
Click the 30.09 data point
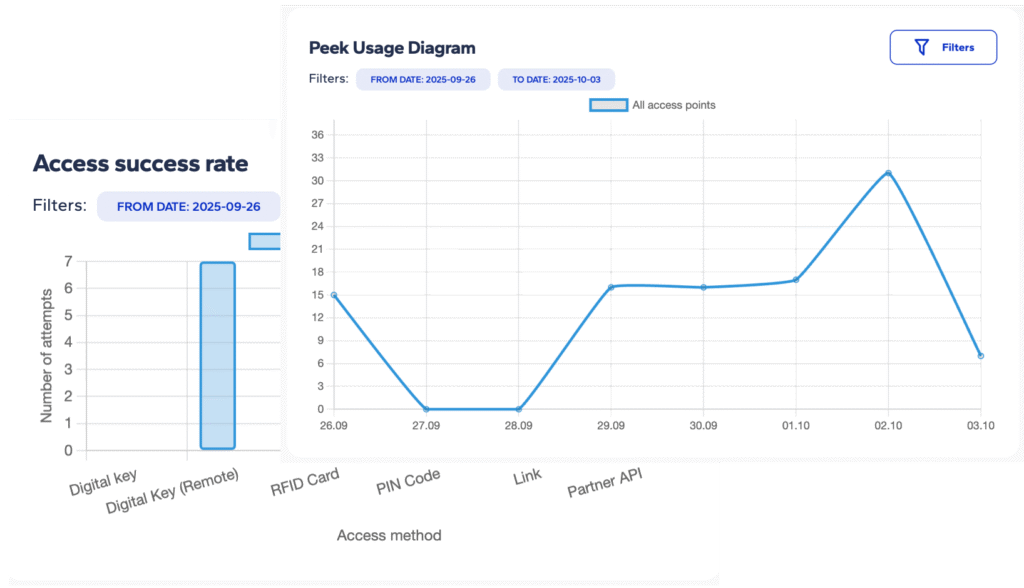coord(703,287)
